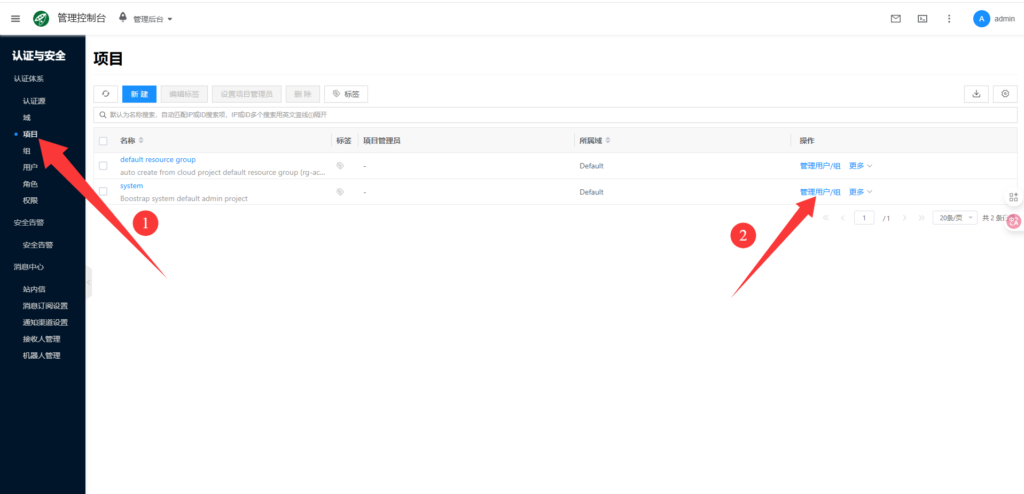Expand 更多 dropdown for system project

point(860,191)
